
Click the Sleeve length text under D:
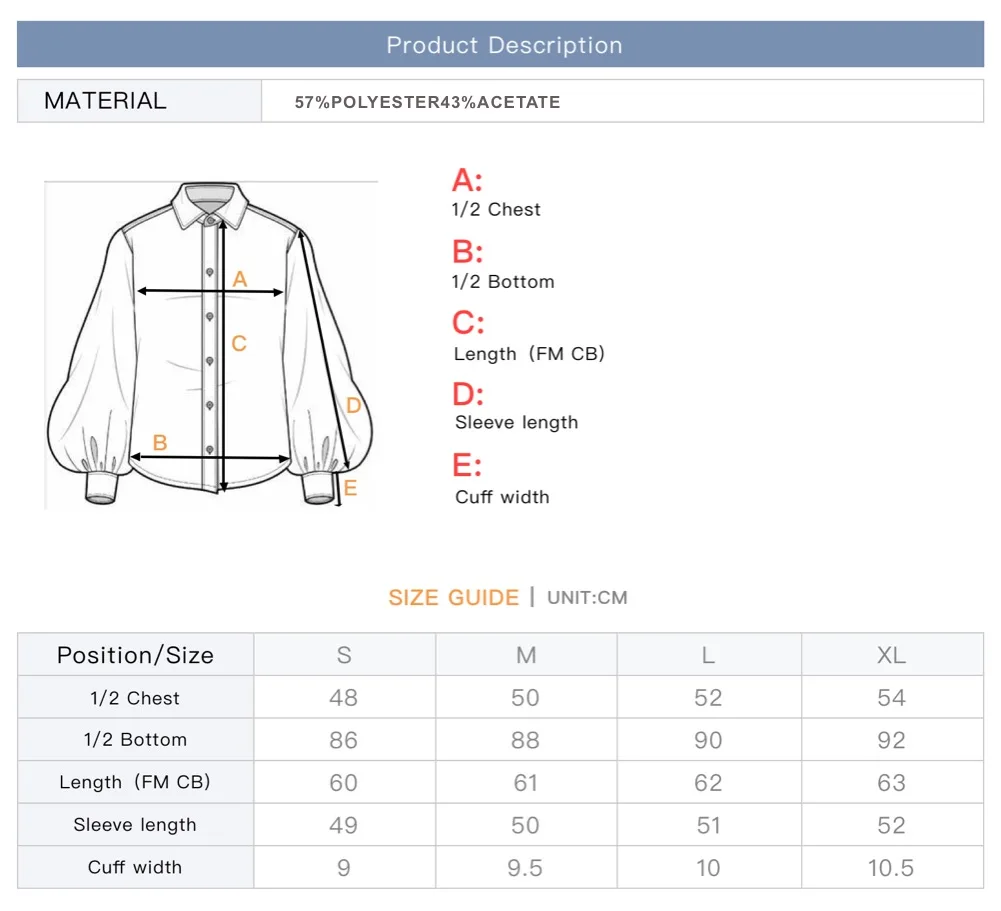[x=516, y=422]
